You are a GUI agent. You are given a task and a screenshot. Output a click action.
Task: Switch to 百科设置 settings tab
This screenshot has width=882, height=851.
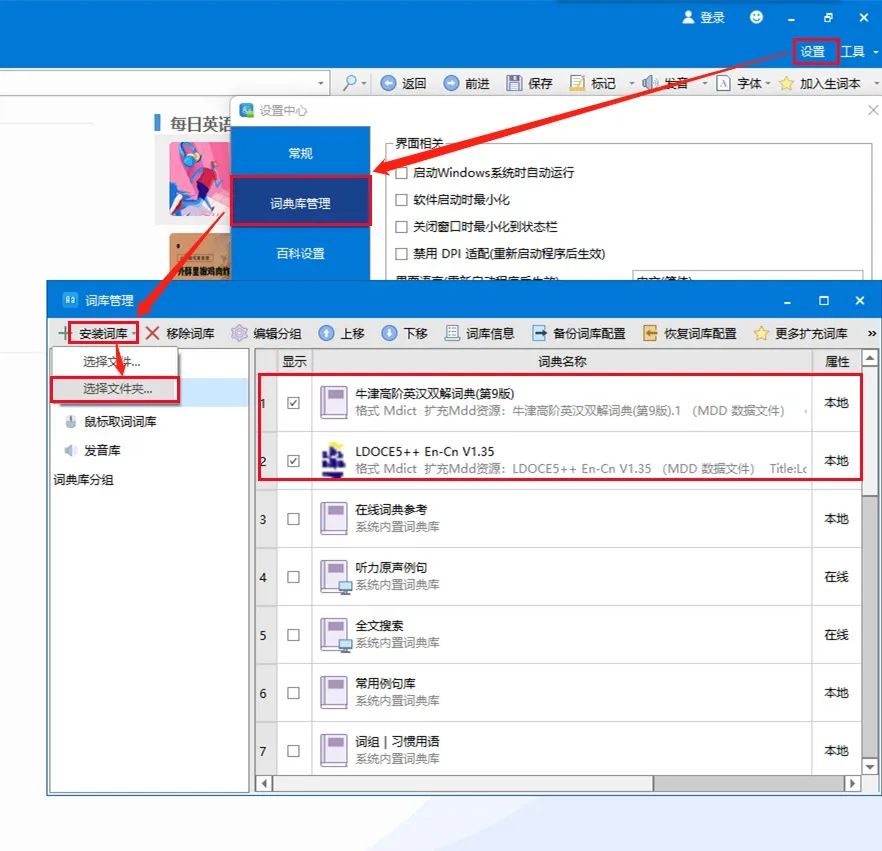click(x=302, y=254)
